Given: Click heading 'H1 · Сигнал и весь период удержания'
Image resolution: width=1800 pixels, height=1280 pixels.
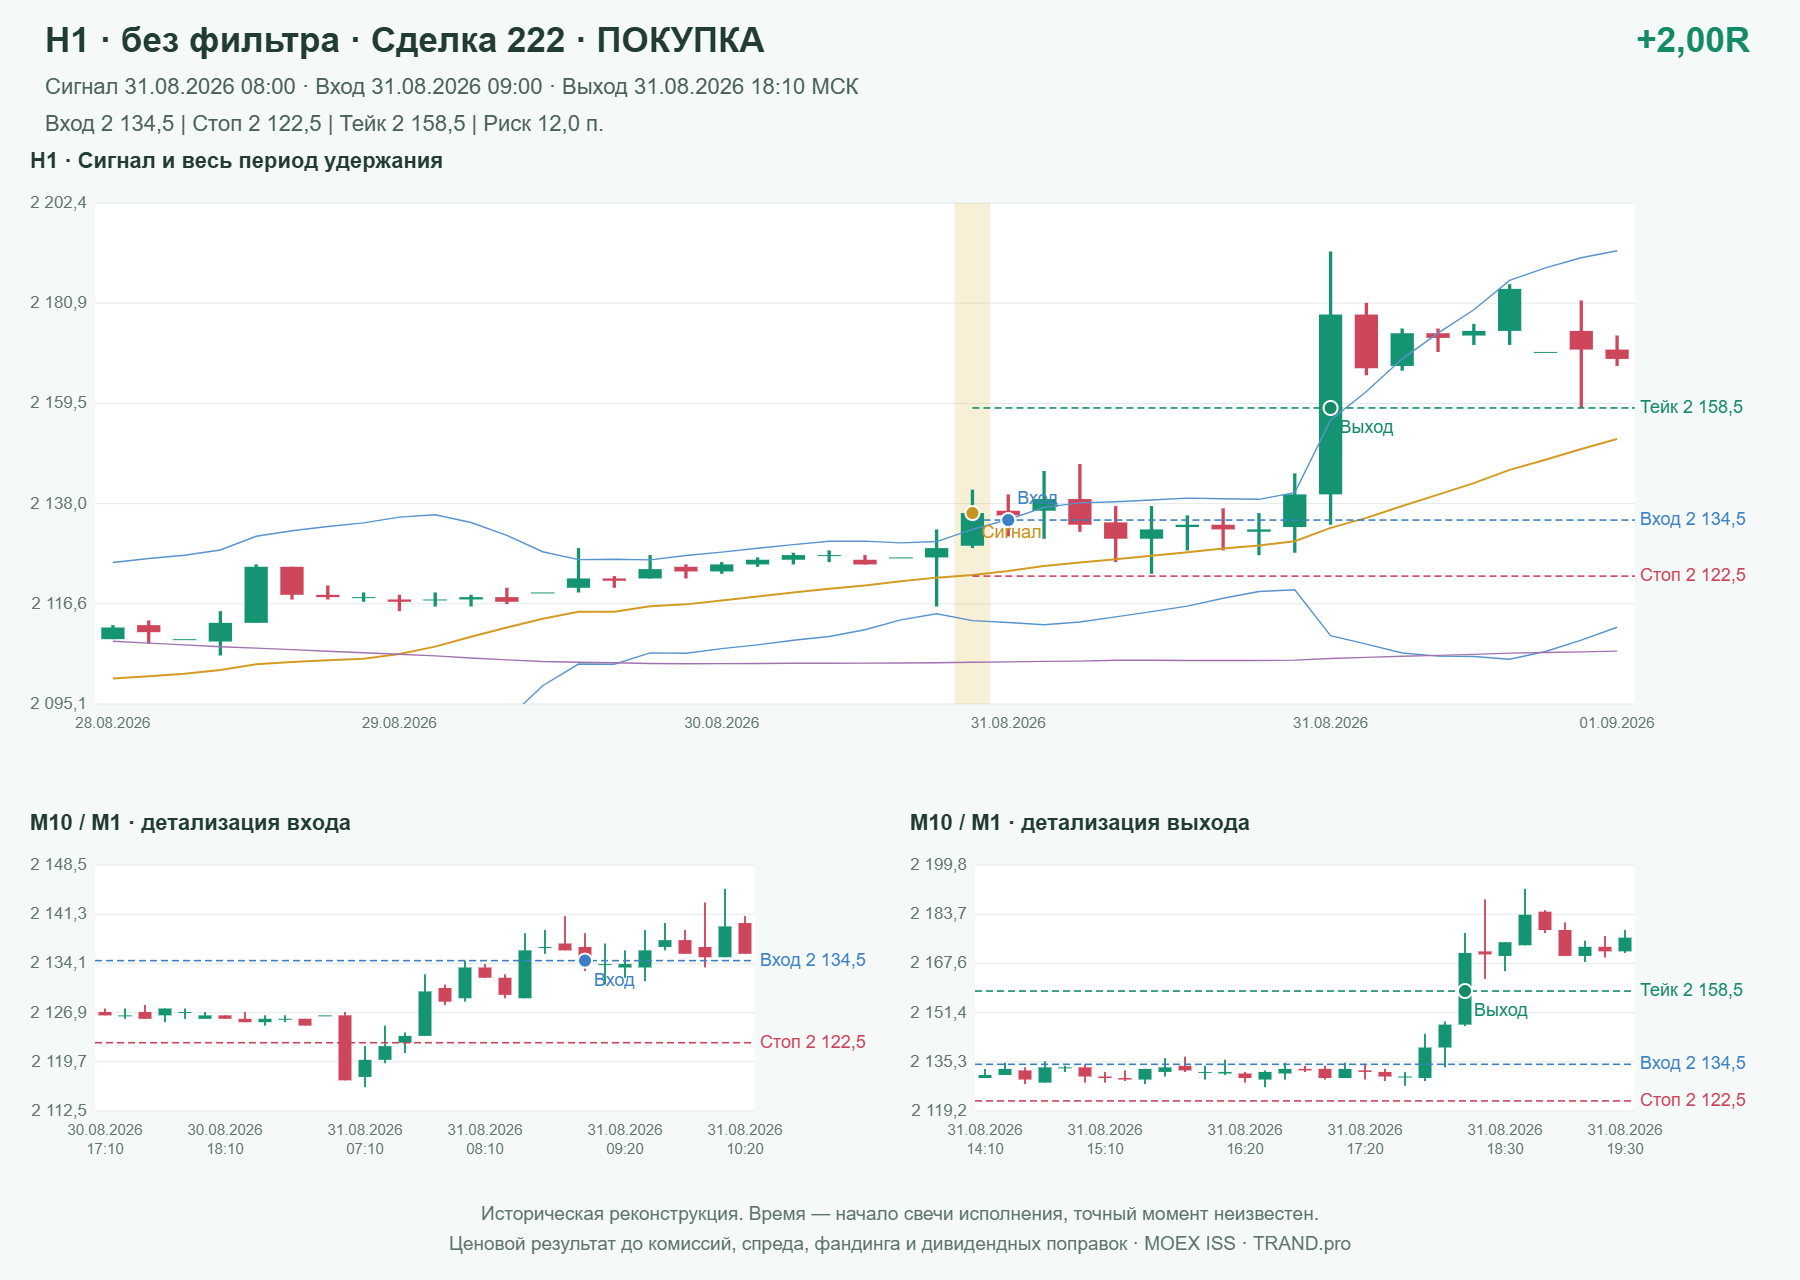Looking at the screenshot, I should [236, 161].
